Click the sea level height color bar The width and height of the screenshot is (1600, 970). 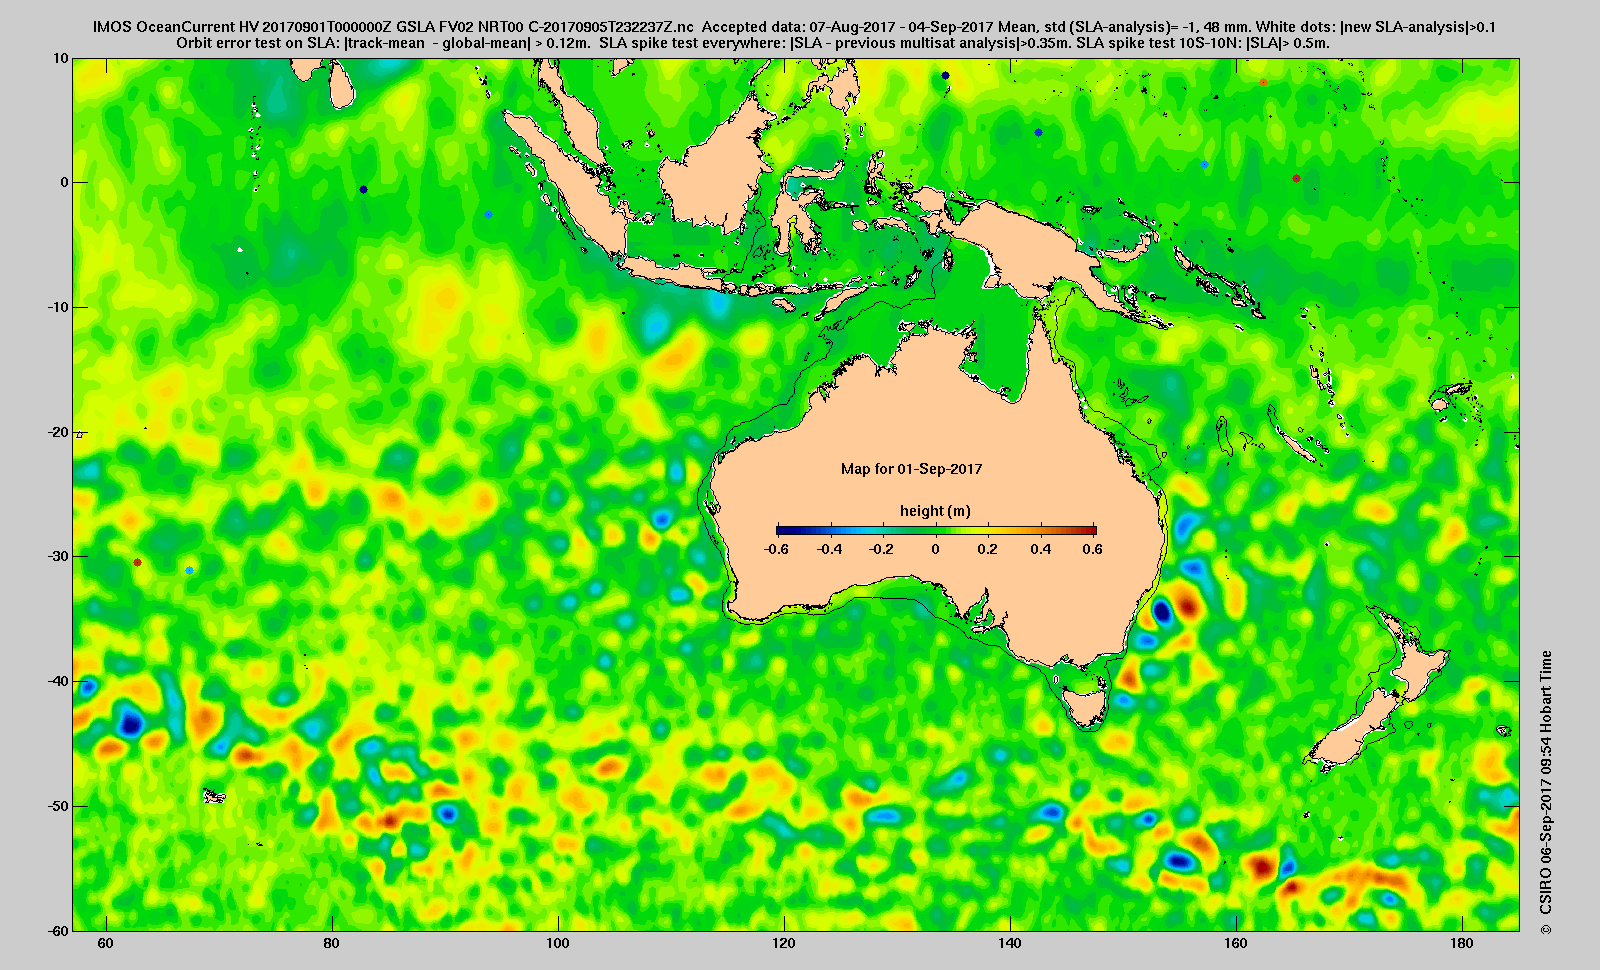pos(936,530)
